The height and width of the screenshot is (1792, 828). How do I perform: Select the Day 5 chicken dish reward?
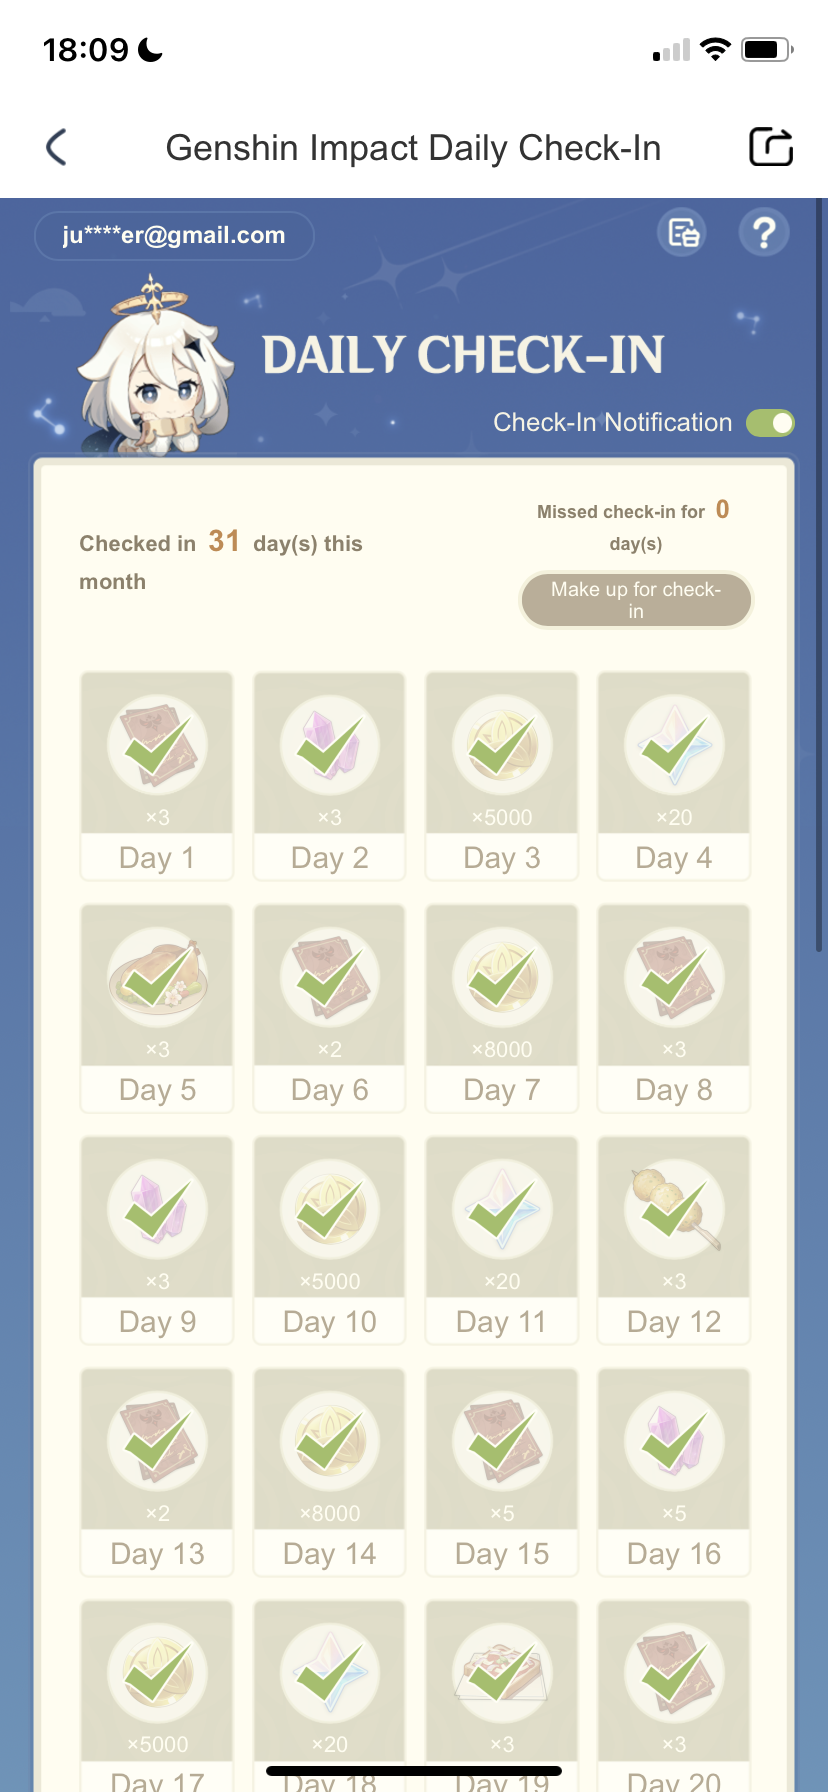pyautogui.click(x=157, y=1008)
